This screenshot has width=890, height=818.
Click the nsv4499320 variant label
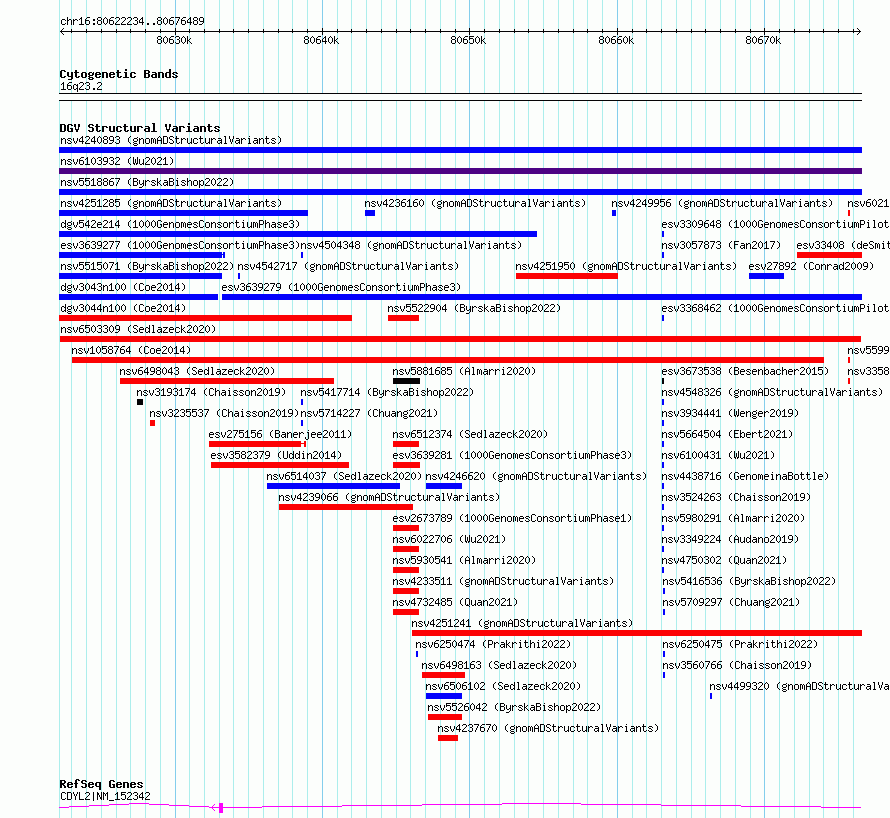coord(799,686)
